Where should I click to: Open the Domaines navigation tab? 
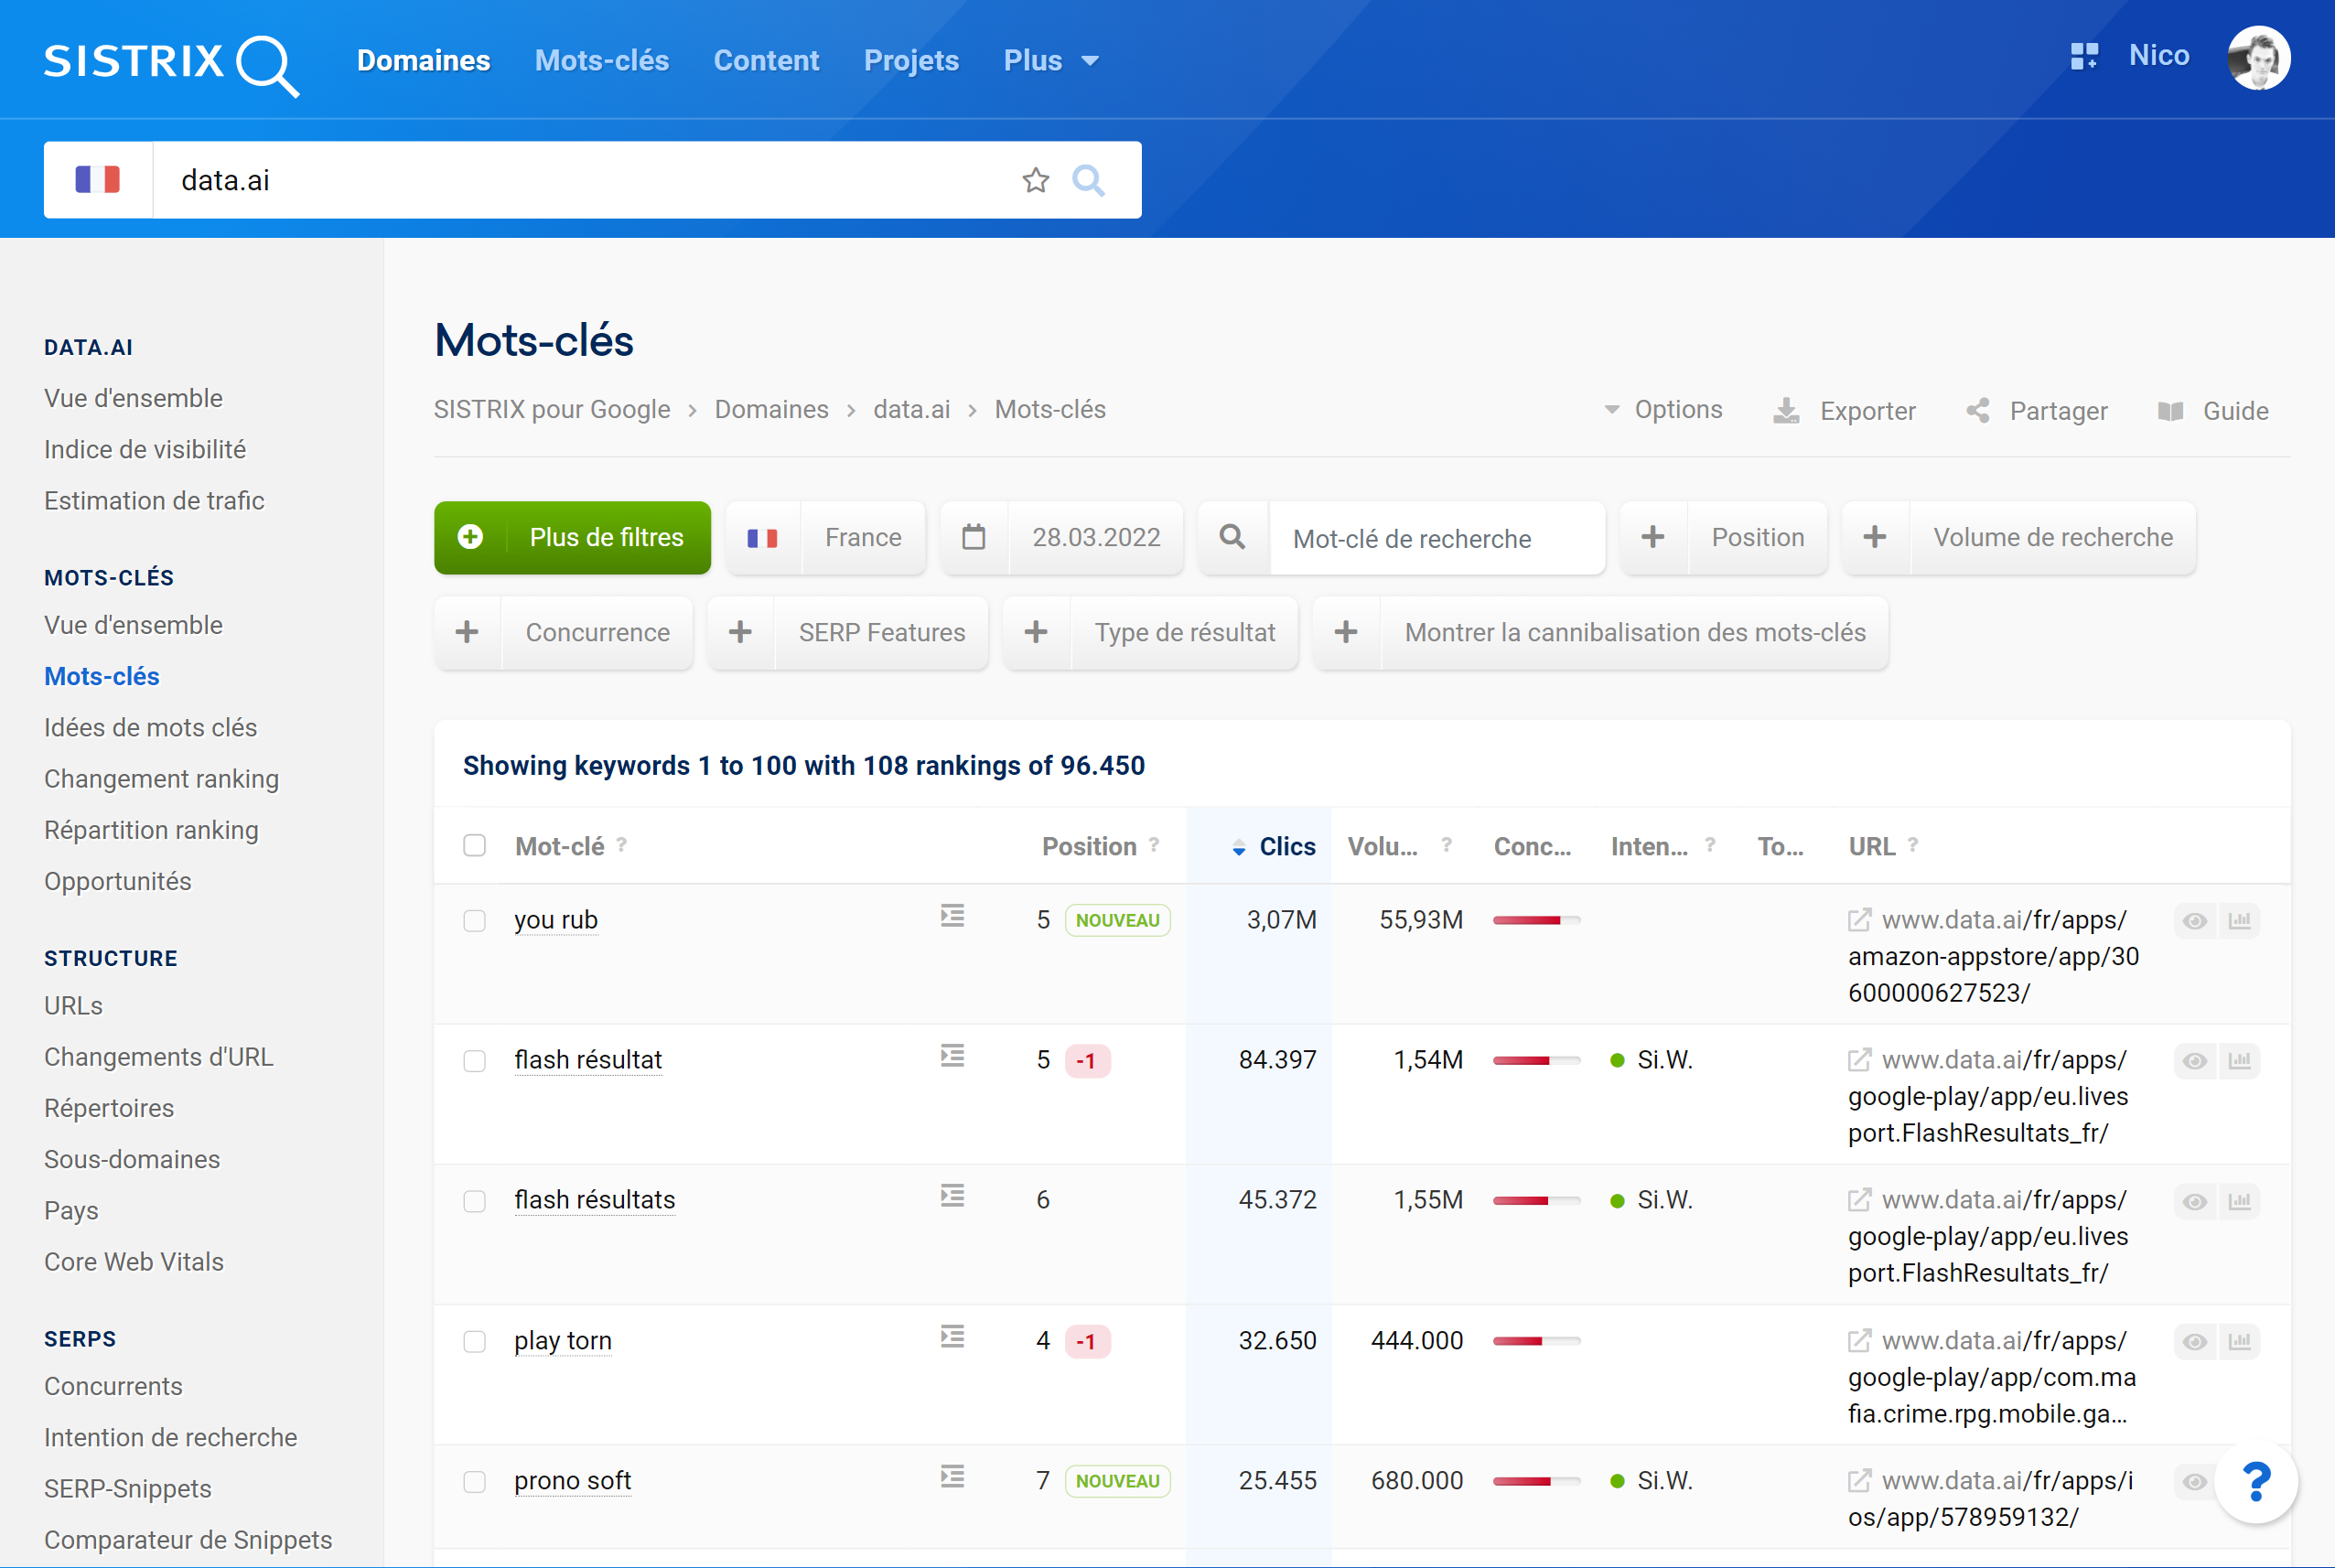(x=423, y=61)
